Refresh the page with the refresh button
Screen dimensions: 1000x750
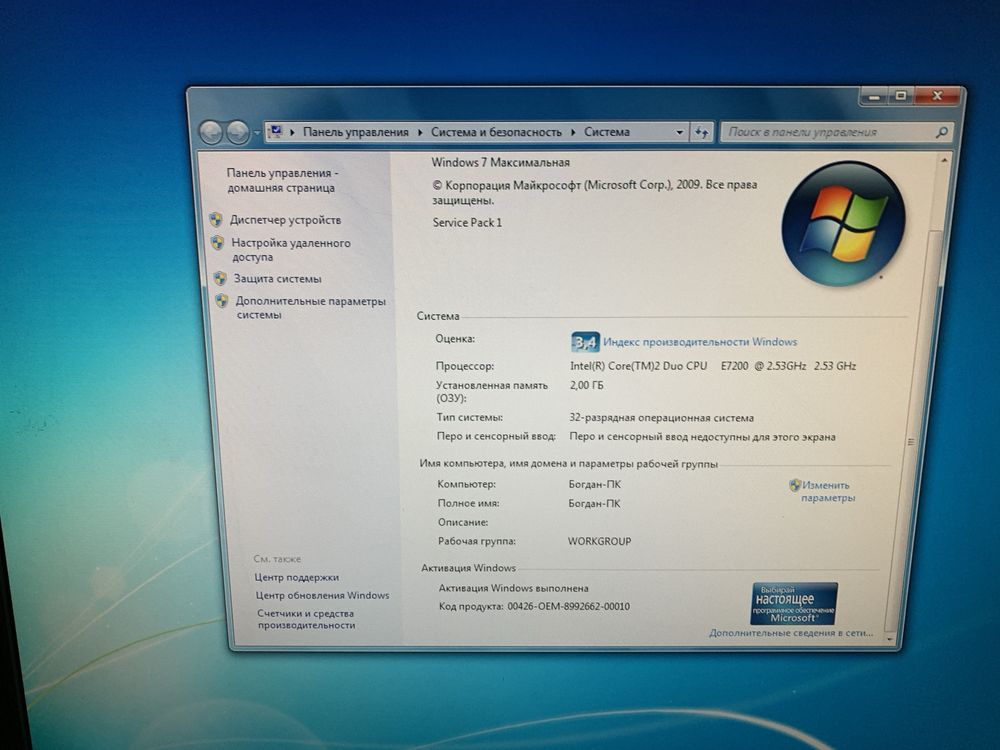tap(702, 133)
